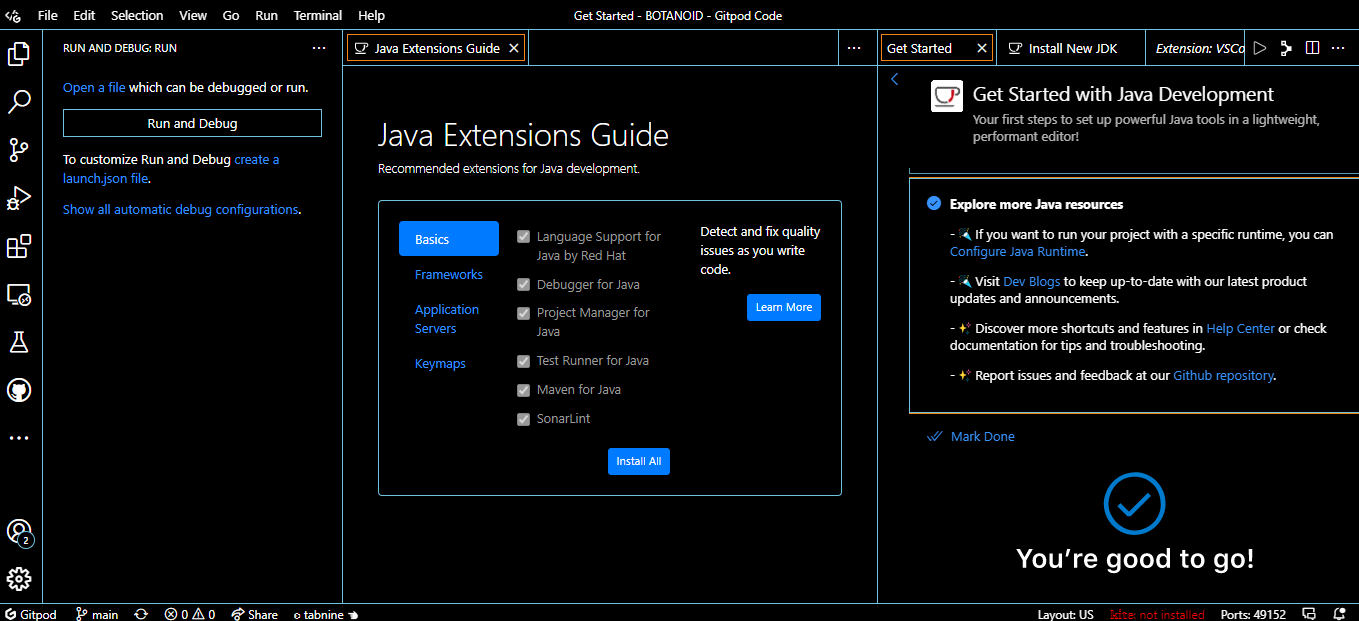Close the Get Started tab
The width and height of the screenshot is (1359, 621).
click(982, 48)
